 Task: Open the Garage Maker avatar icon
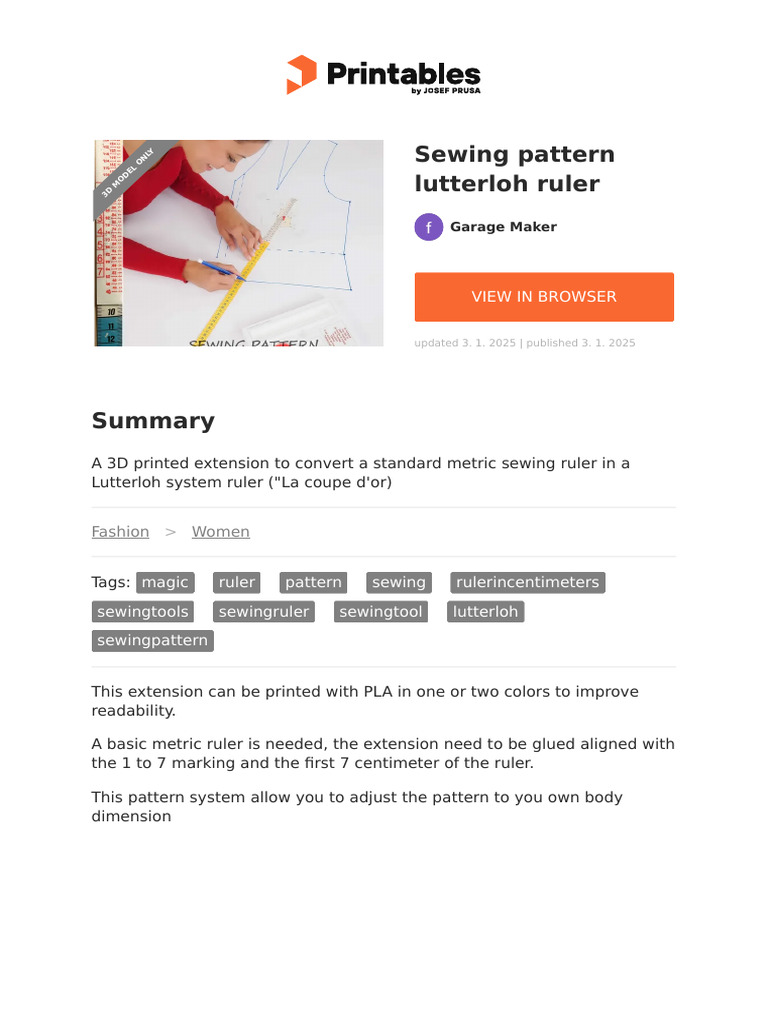[x=428, y=227]
